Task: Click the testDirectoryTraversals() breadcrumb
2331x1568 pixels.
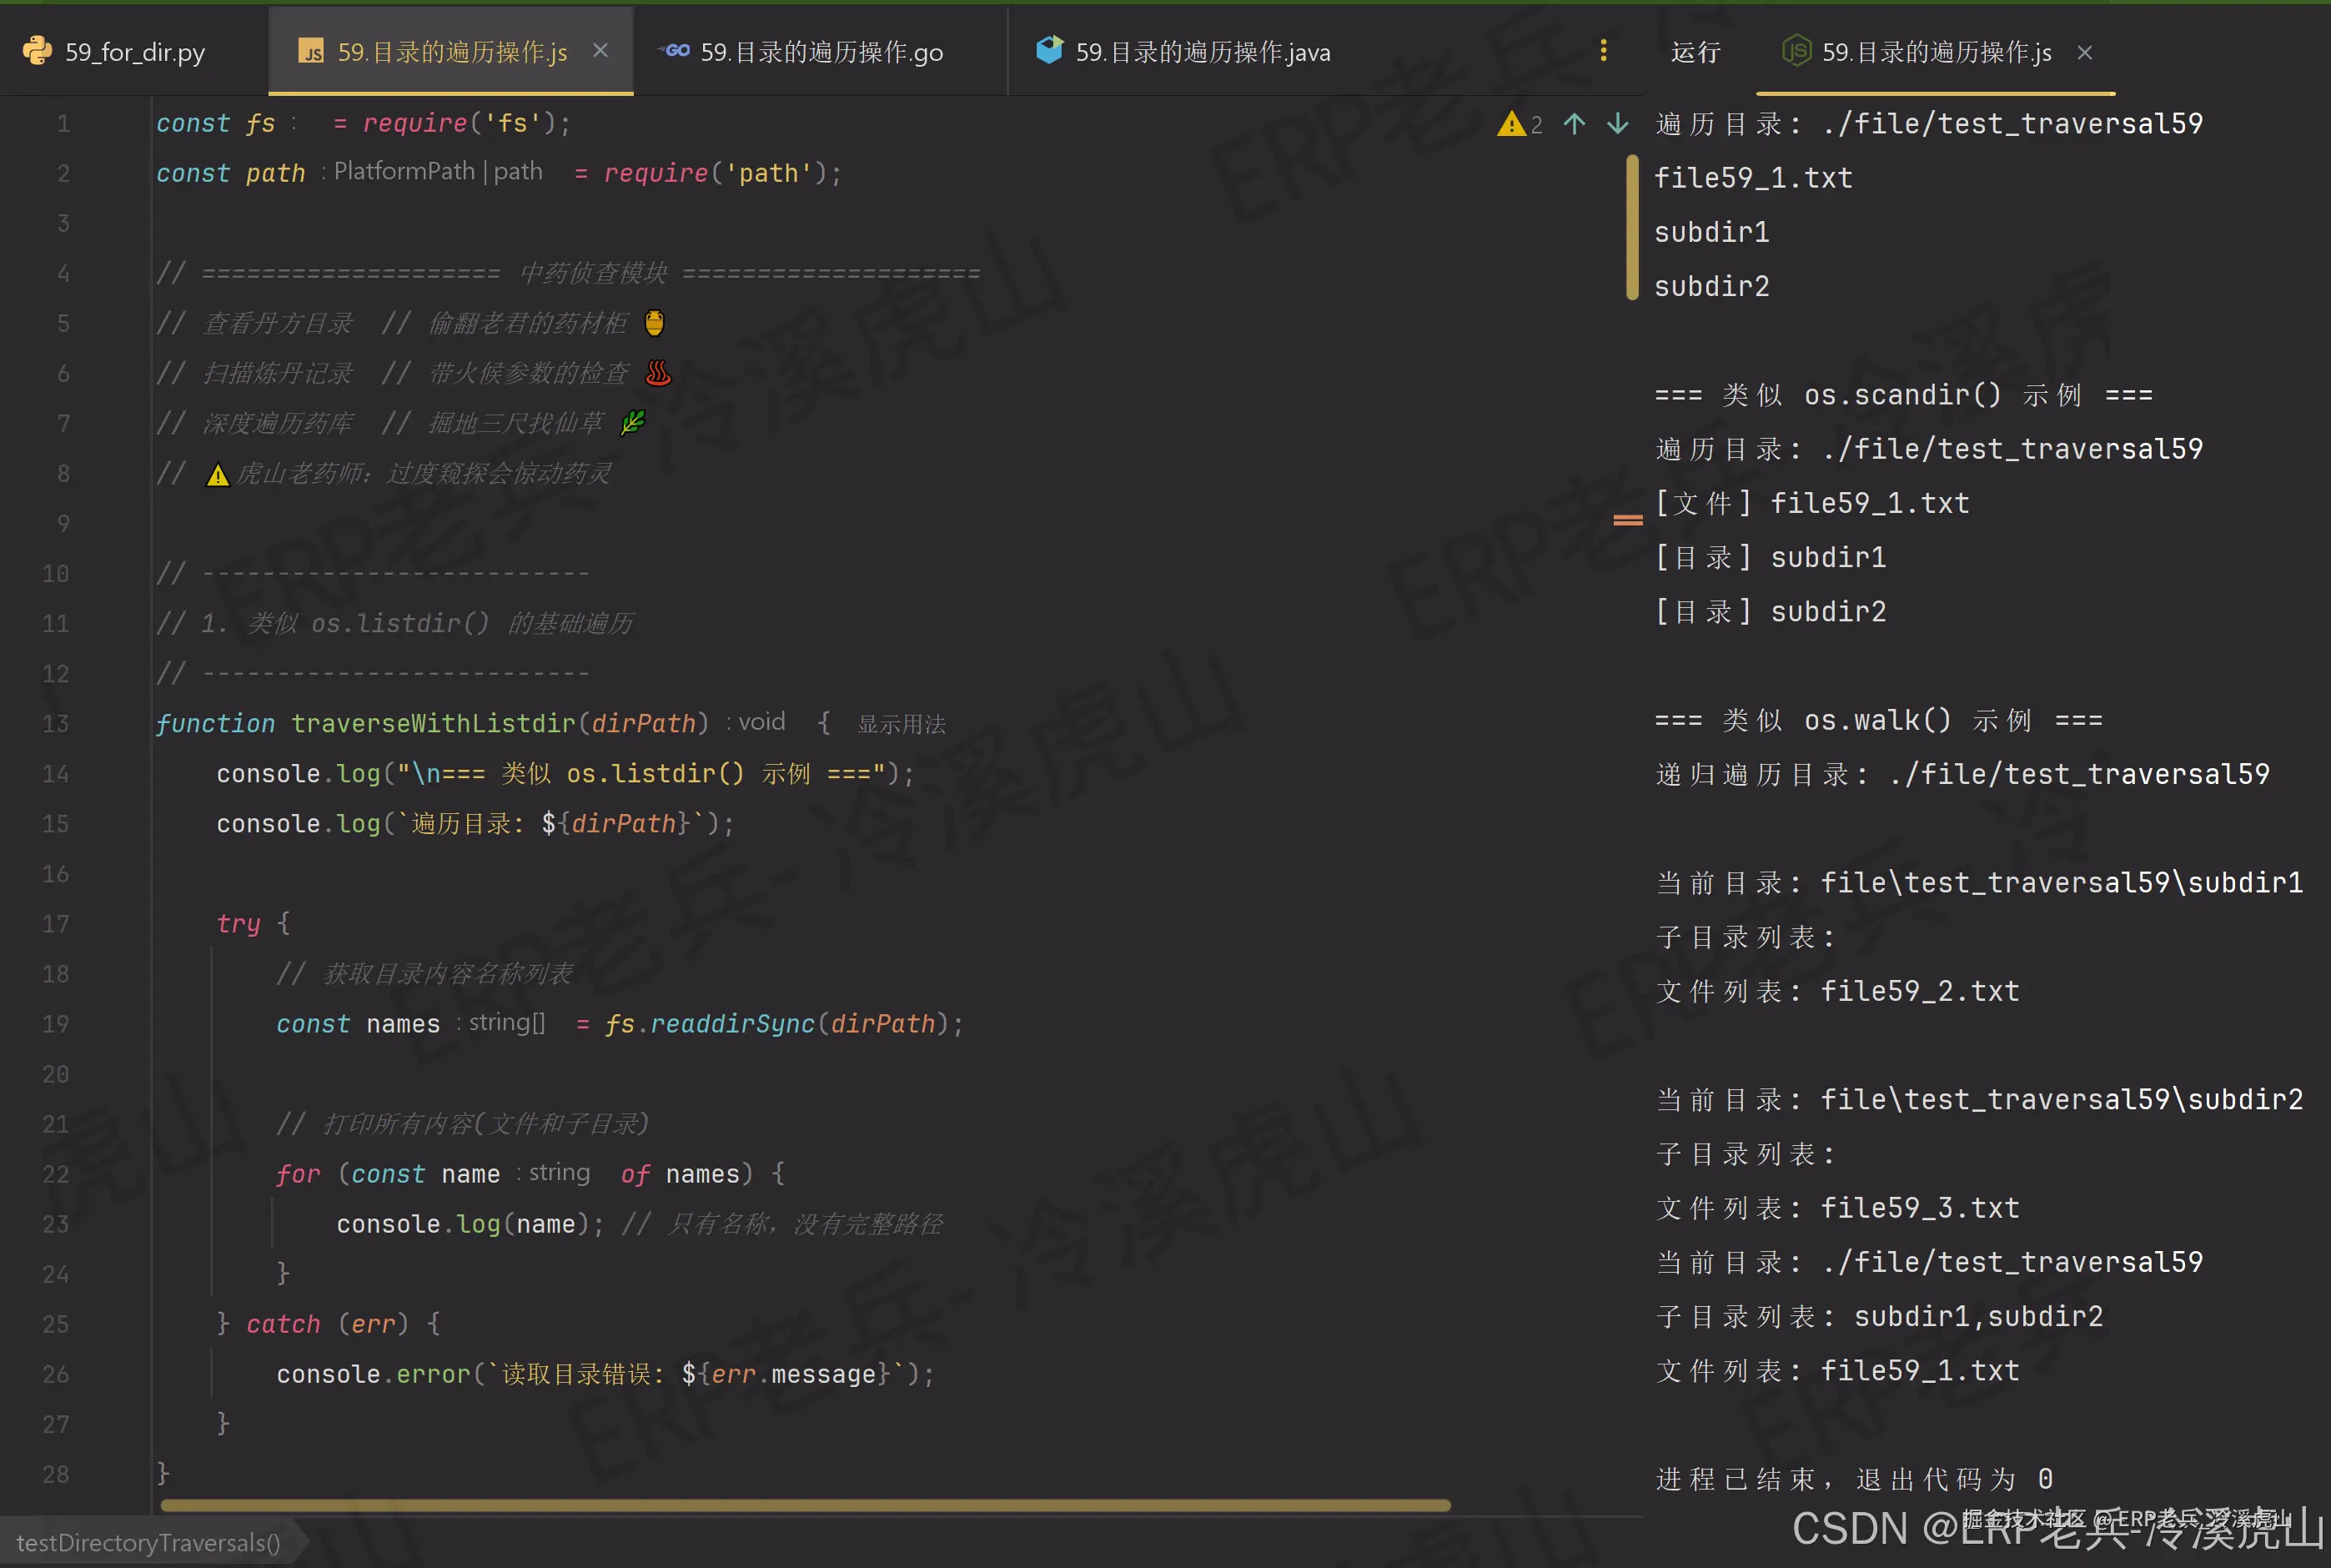Action: pyautogui.click(x=148, y=1543)
